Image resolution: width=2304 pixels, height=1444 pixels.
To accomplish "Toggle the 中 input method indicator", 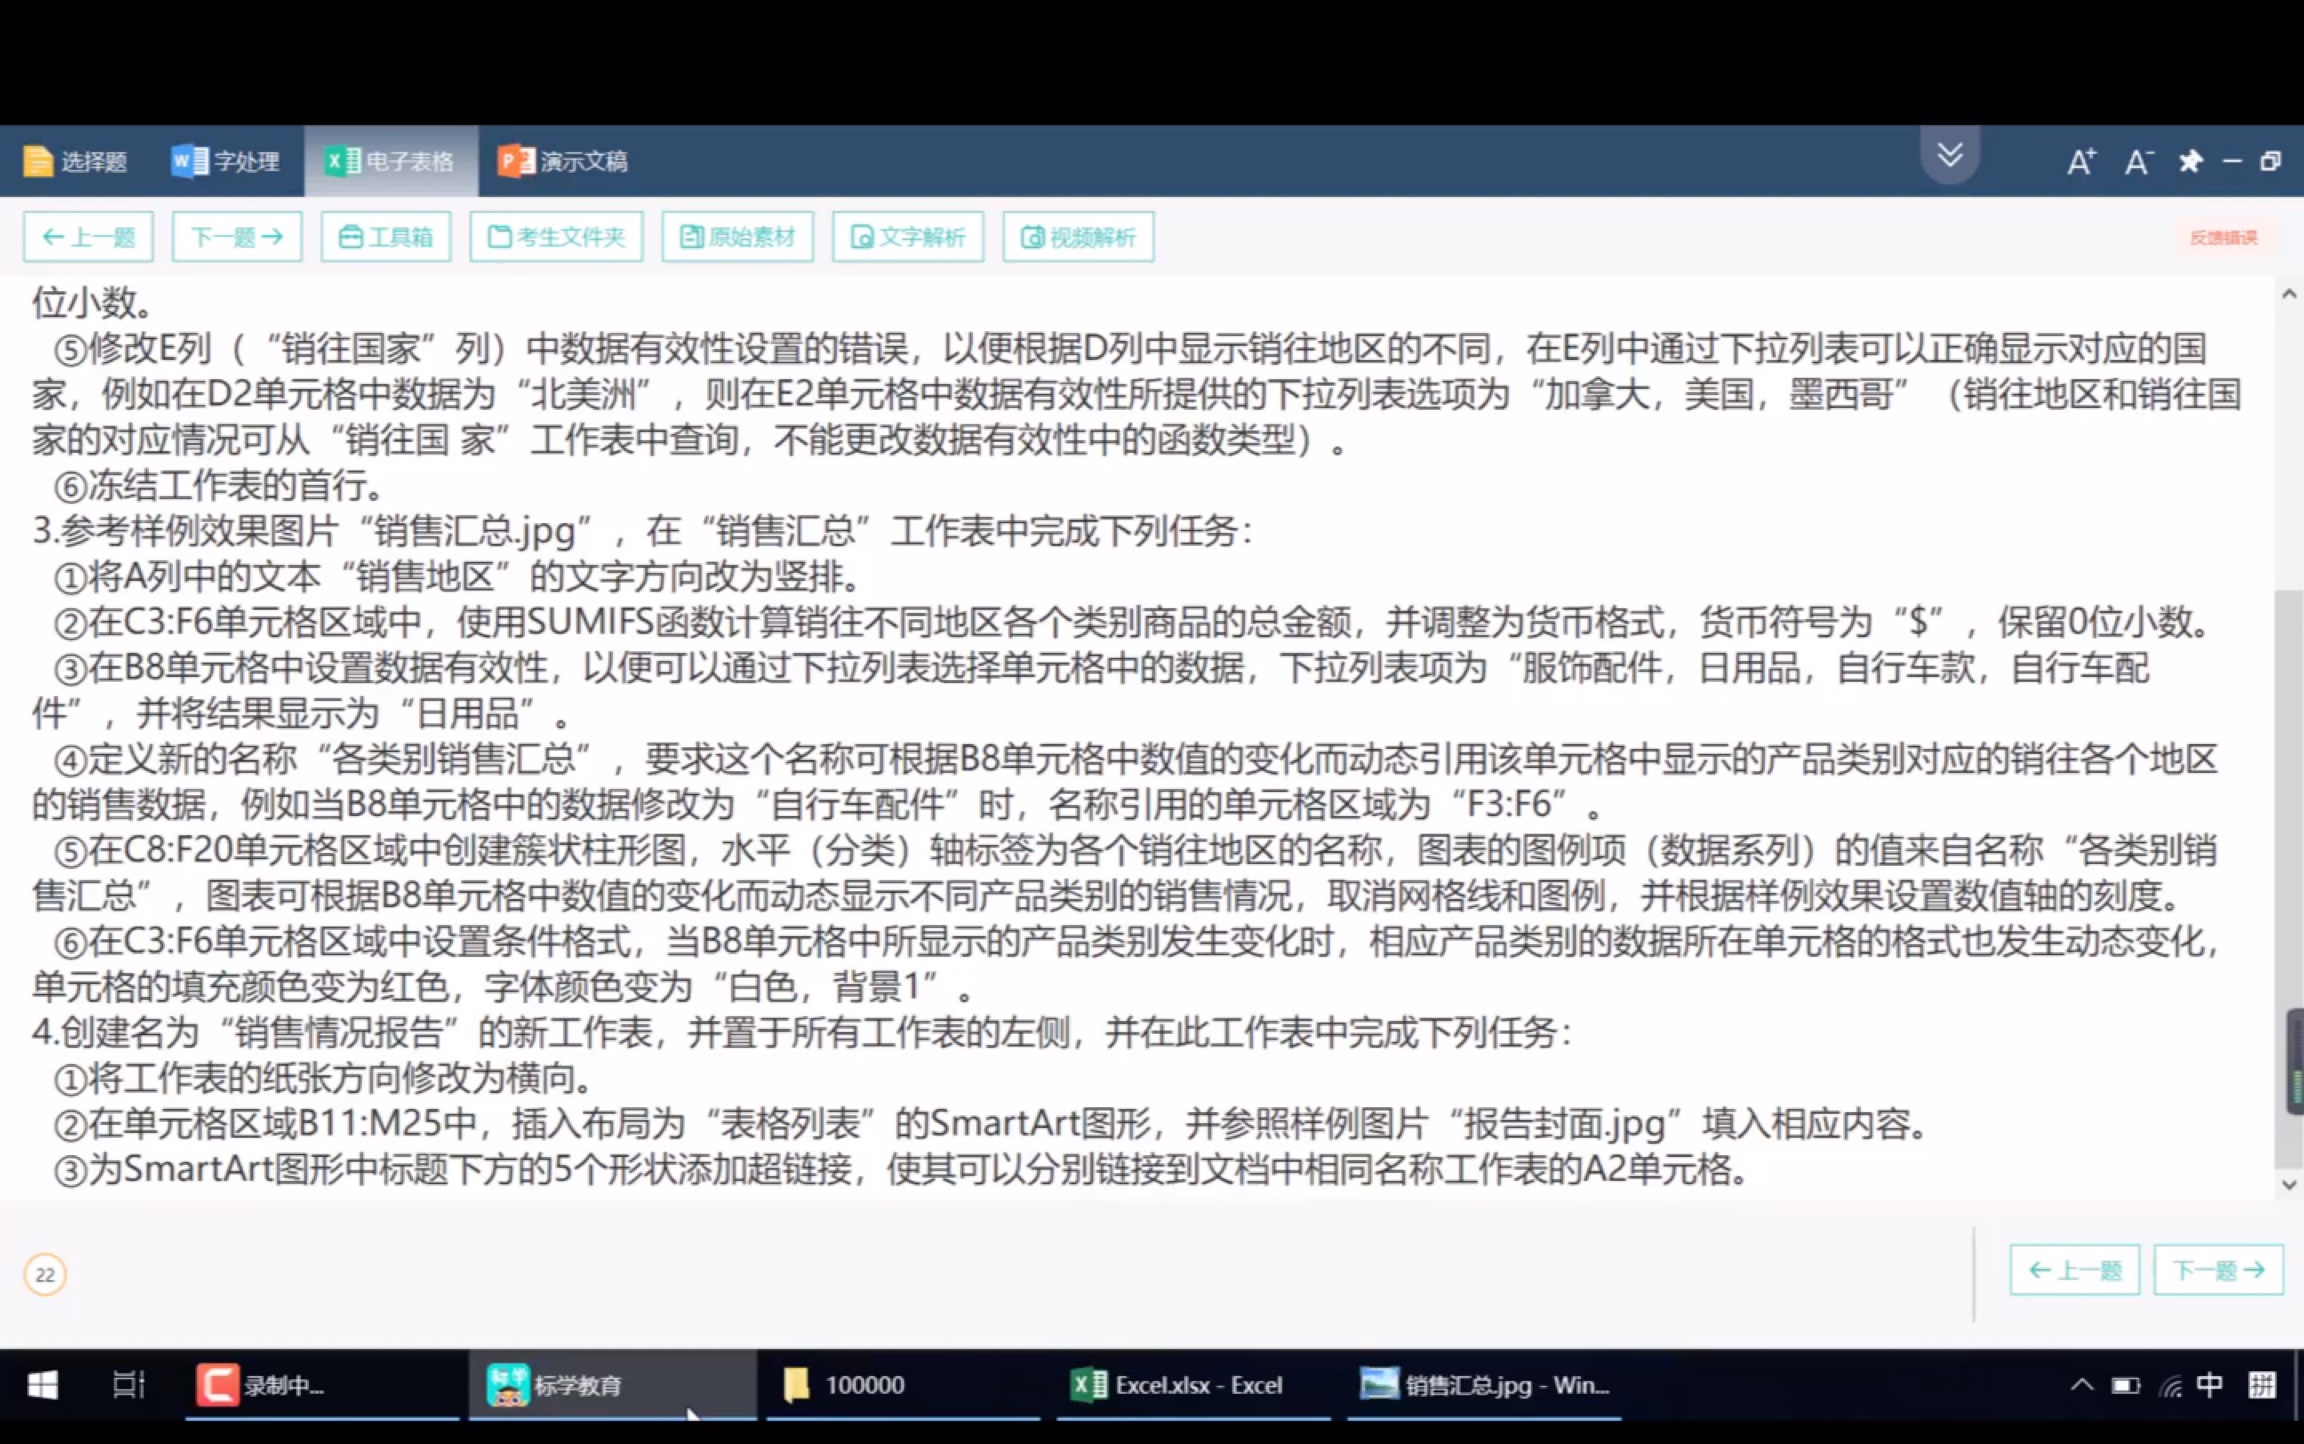I will click(x=2210, y=1385).
